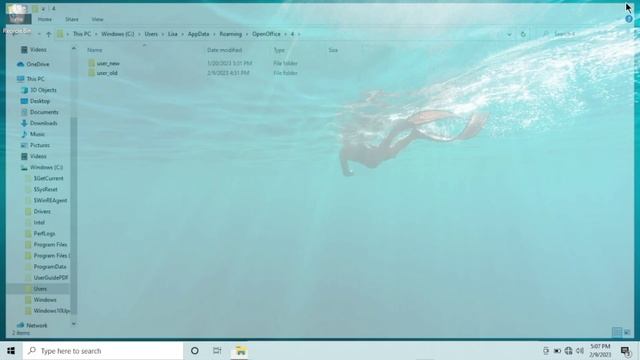Switch to Details view layout icon
This screenshot has height=360, width=640.
(x=617, y=332)
